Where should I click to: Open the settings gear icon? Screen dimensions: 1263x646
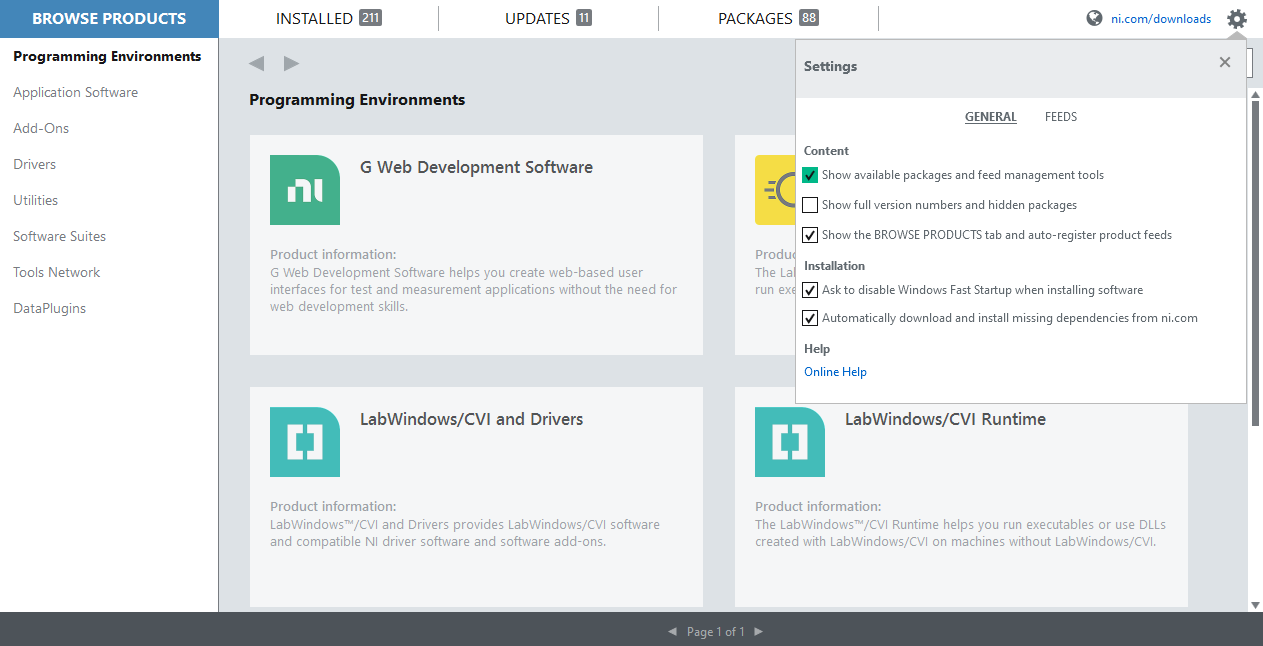1237,19
